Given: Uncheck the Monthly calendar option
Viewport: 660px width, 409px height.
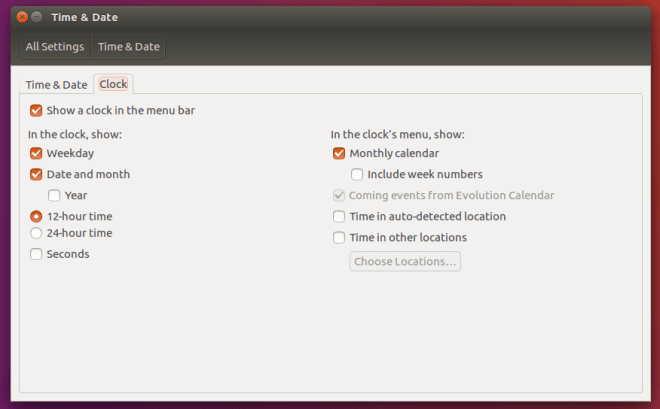Looking at the screenshot, I should click(x=340, y=153).
